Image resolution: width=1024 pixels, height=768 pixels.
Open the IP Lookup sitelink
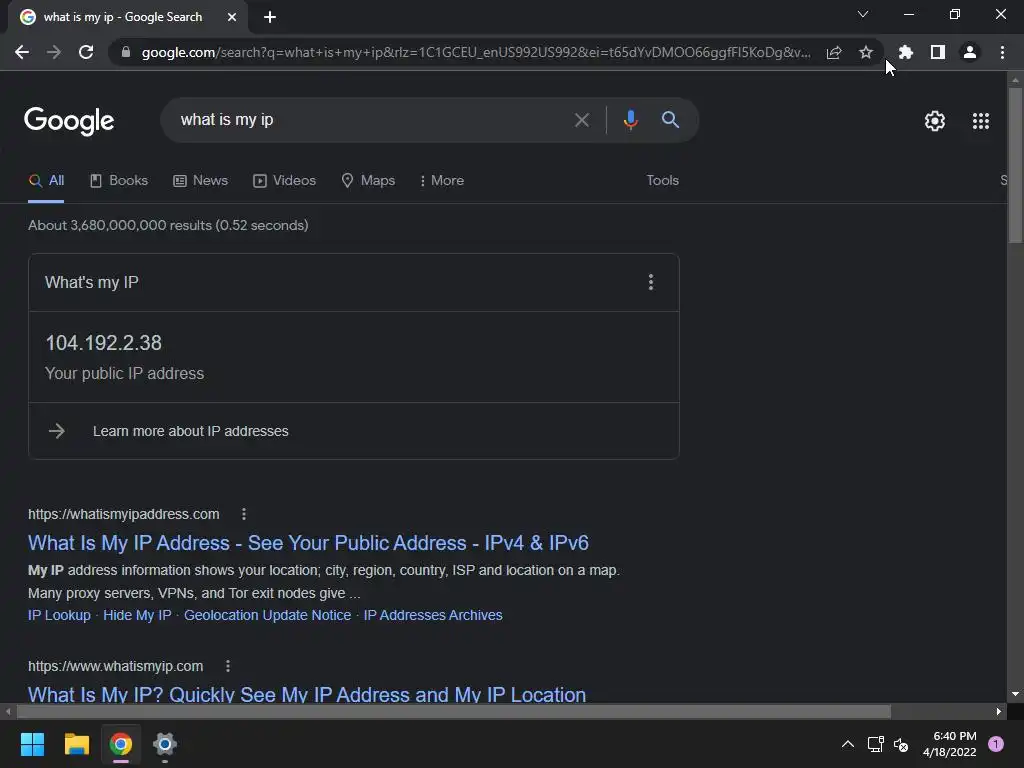pos(59,615)
